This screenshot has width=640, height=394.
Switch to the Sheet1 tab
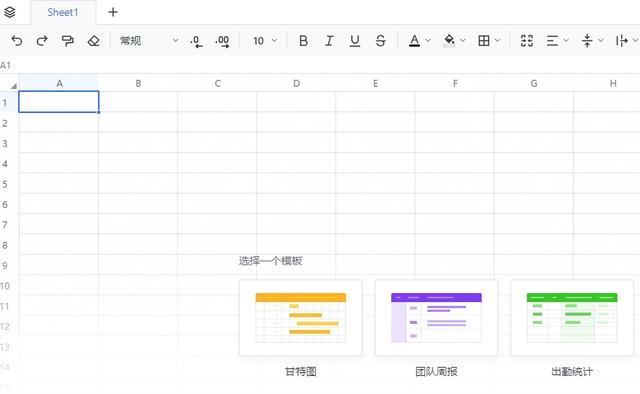pyautogui.click(x=62, y=12)
